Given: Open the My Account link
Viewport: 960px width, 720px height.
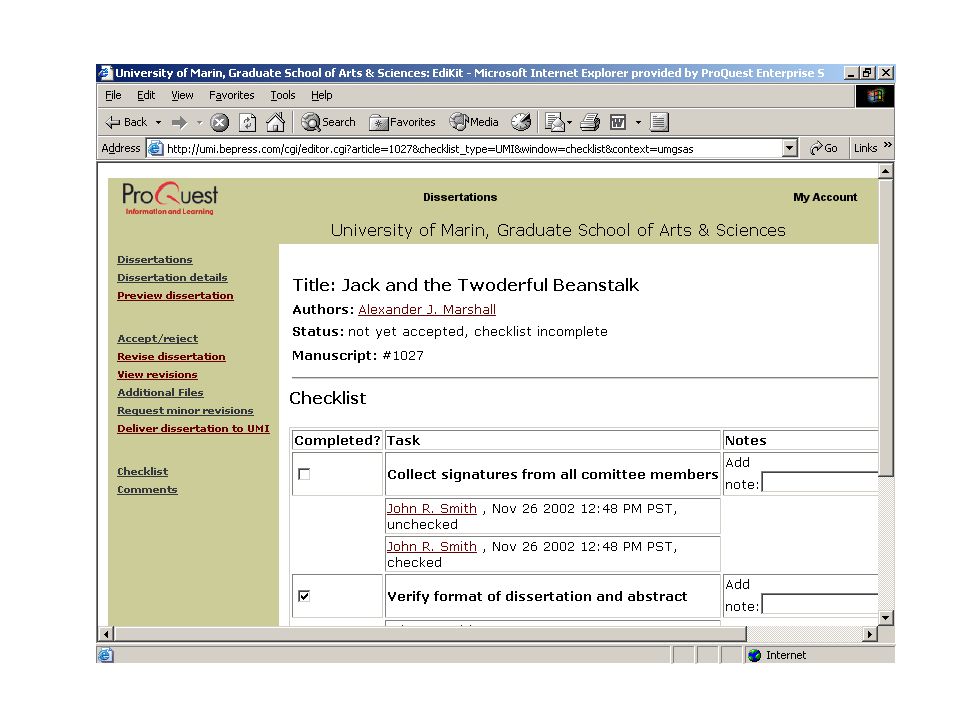Looking at the screenshot, I should (825, 197).
